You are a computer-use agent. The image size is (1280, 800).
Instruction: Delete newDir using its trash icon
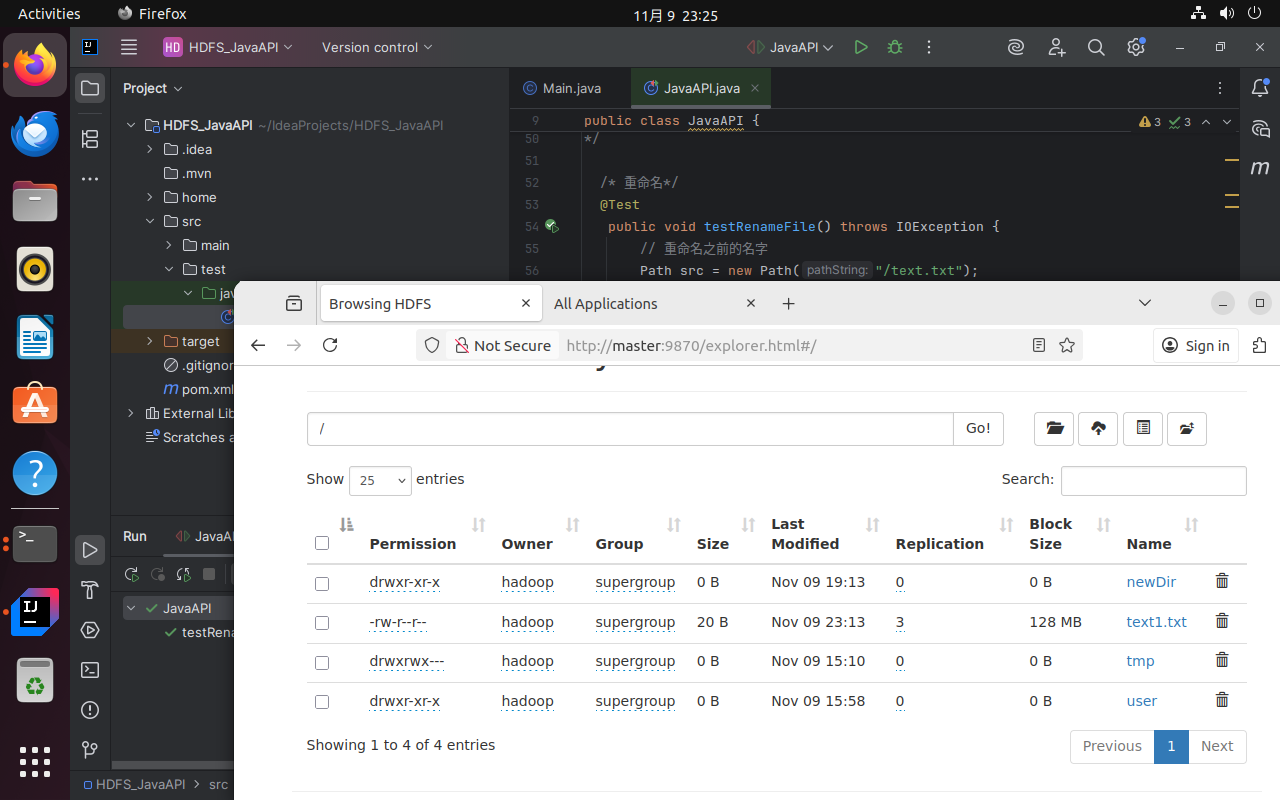pyautogui.click(x=1222, y=581)
